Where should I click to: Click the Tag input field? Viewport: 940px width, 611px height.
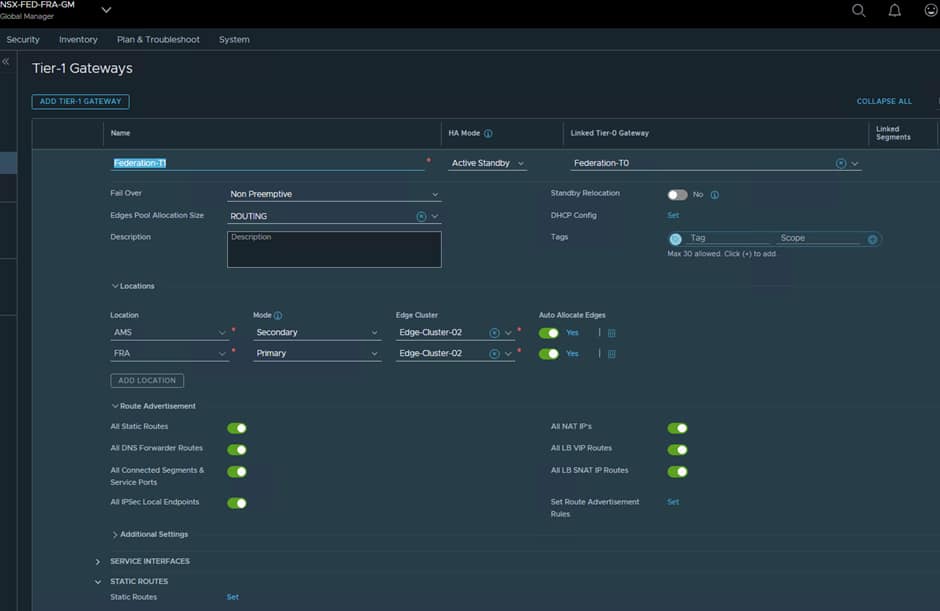pos(728,239)
